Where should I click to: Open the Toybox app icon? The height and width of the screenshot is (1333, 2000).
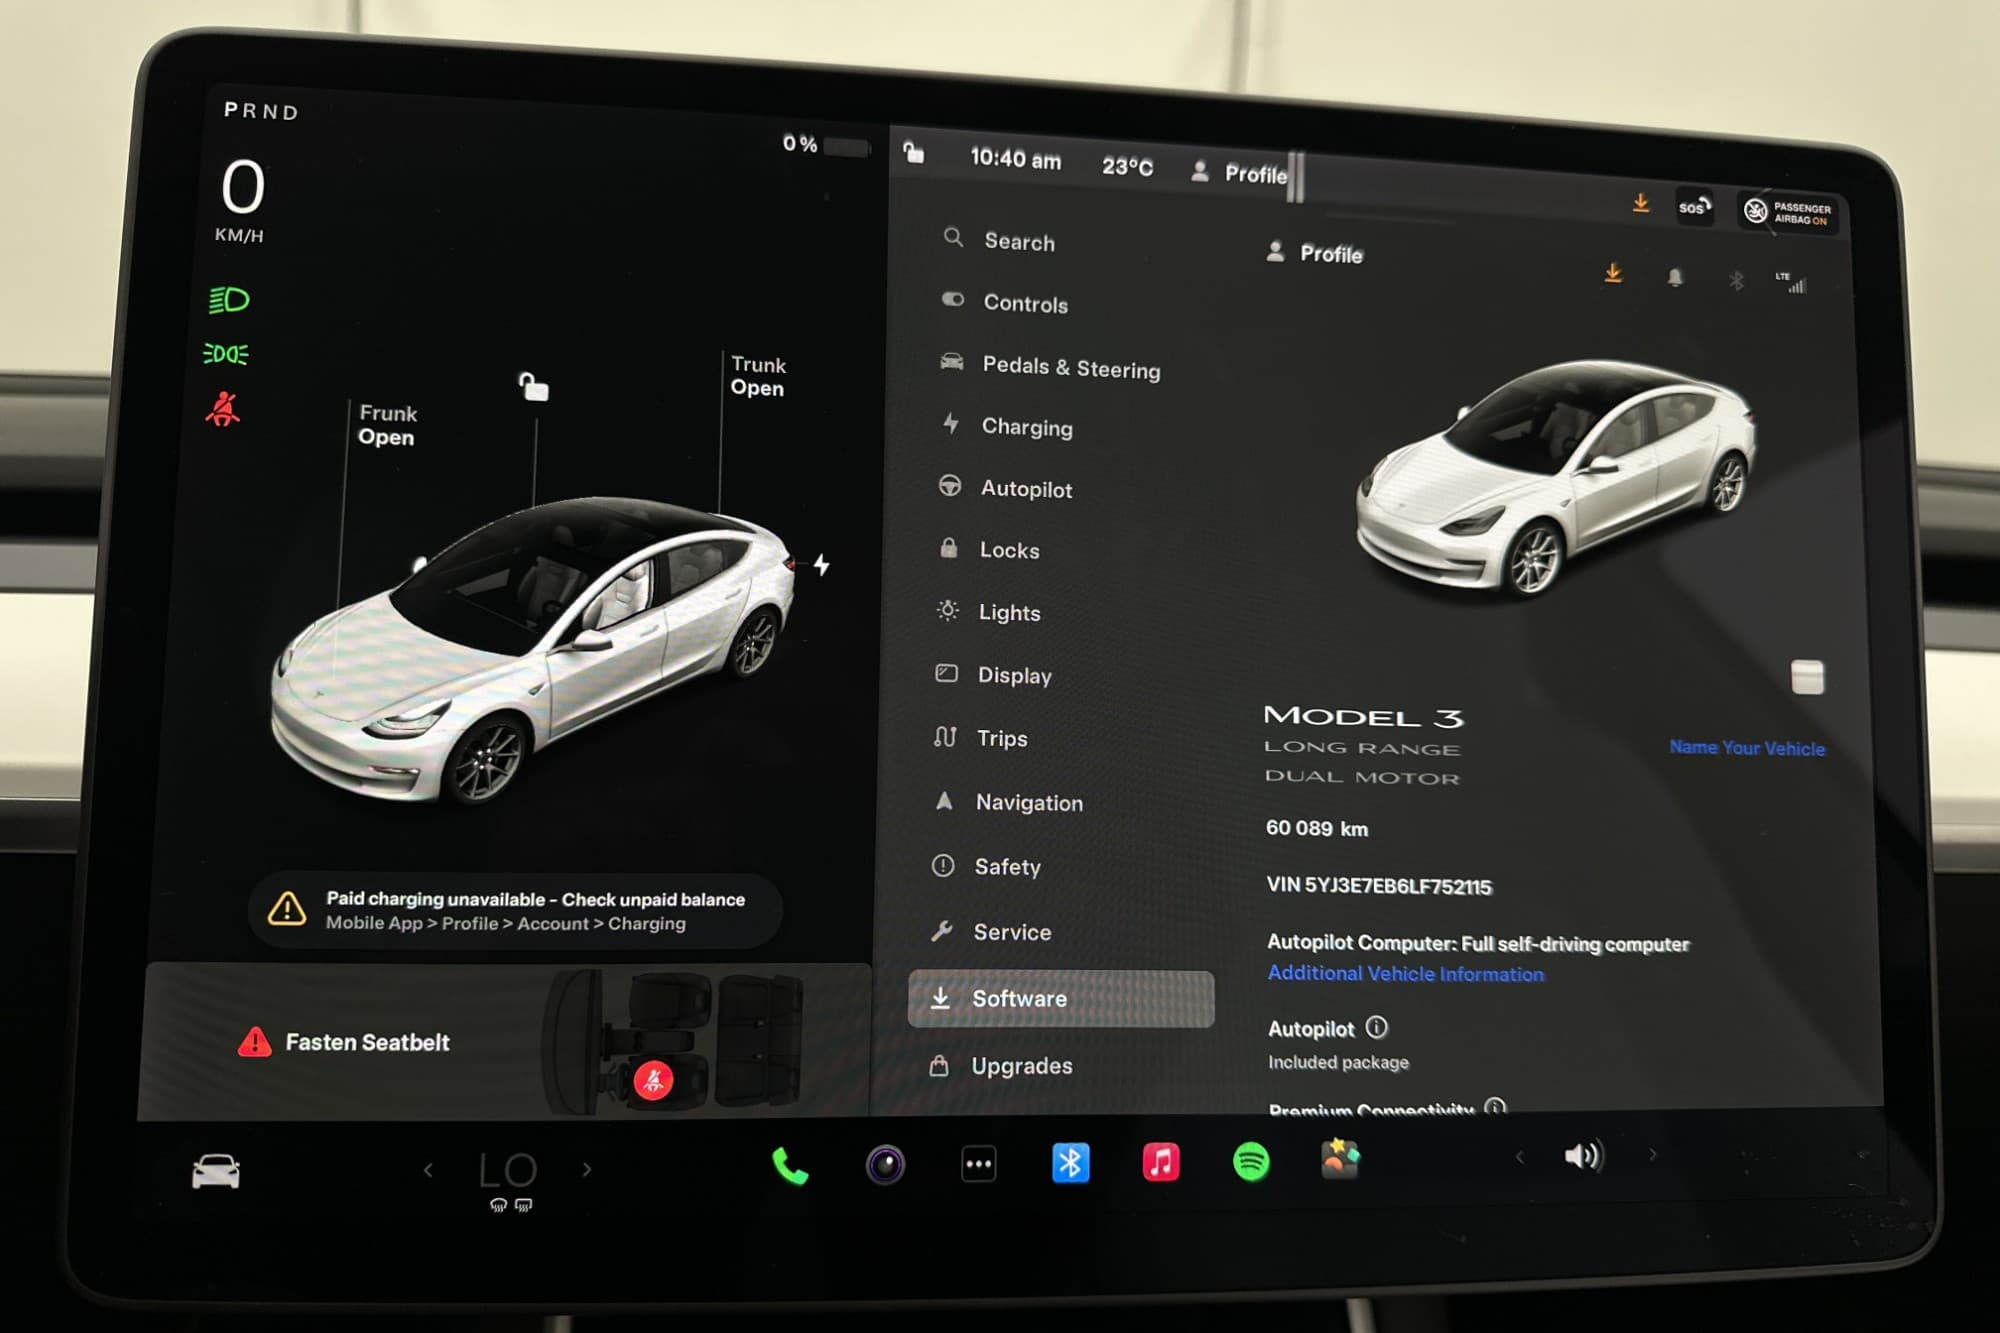pos(1340,1159)
